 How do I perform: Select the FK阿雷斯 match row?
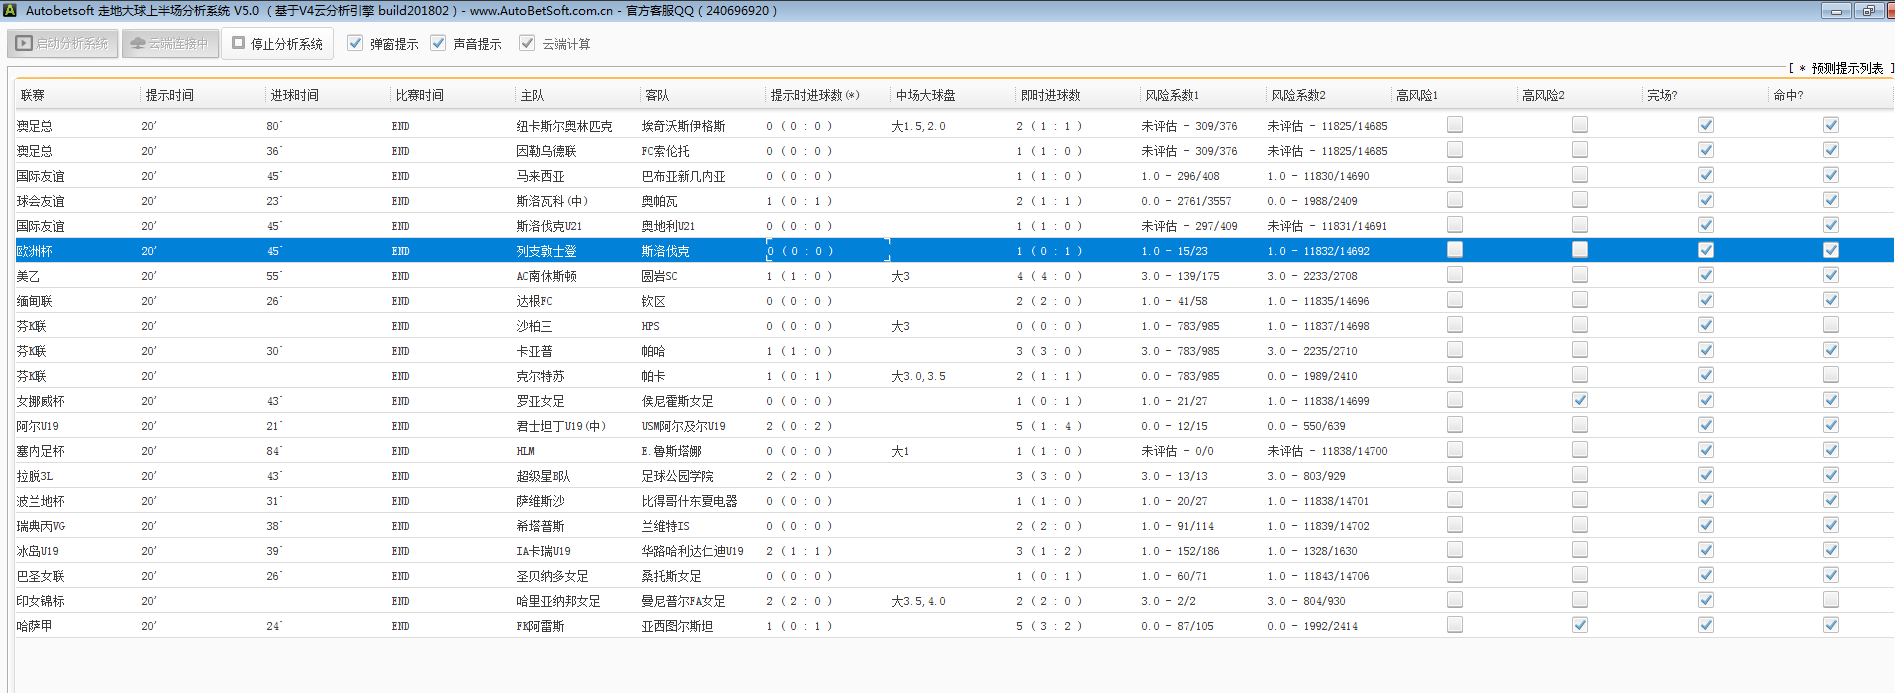[540, 626]
